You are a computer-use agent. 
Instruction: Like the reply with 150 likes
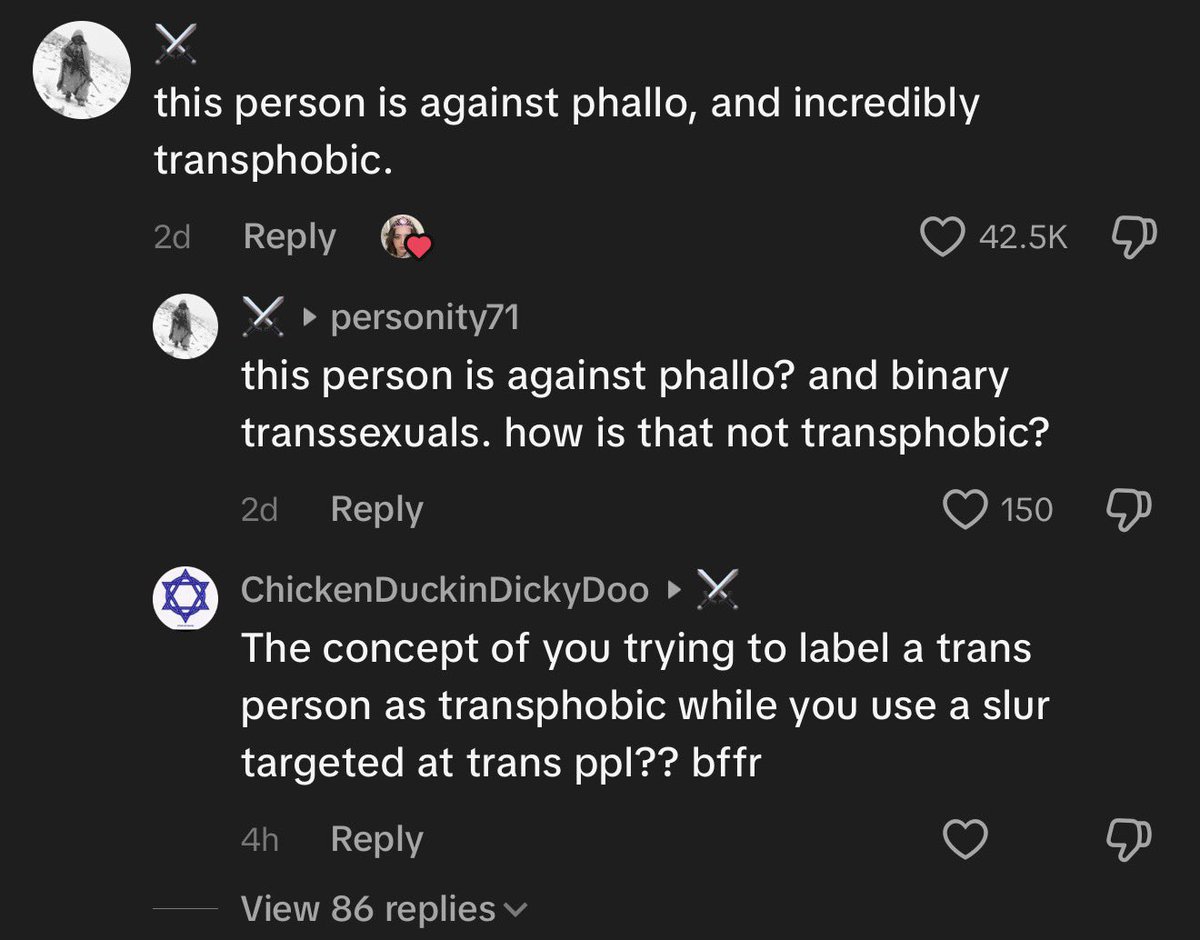[965, 509]
